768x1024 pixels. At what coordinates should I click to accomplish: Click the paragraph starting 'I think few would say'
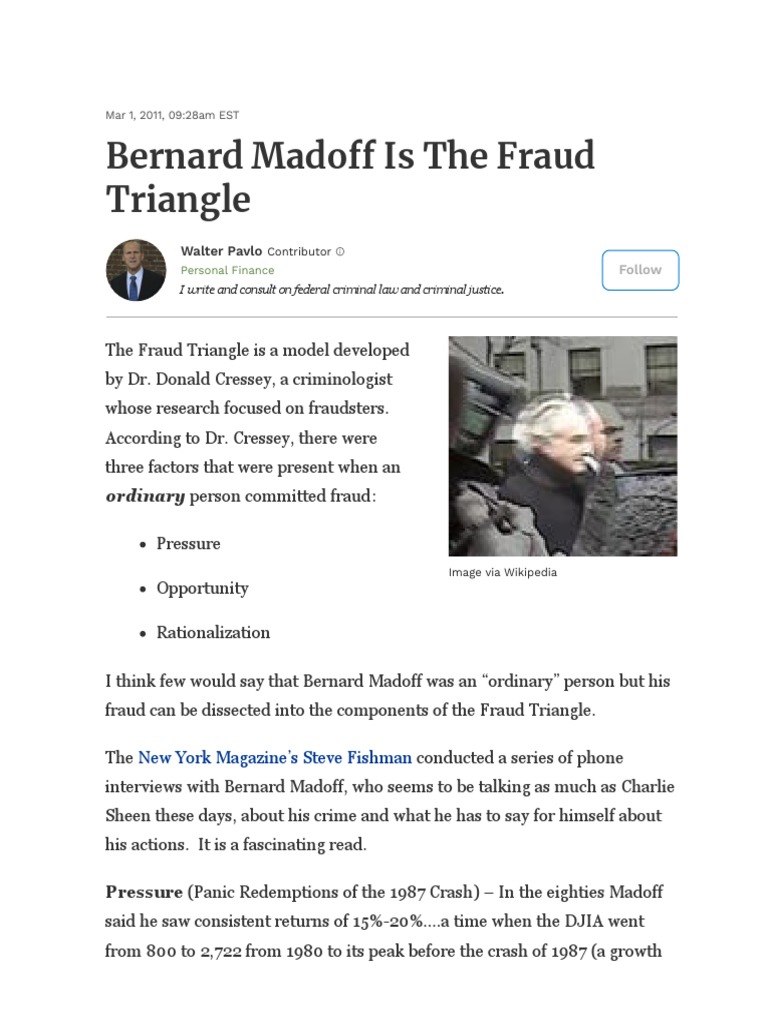(387, 696)
